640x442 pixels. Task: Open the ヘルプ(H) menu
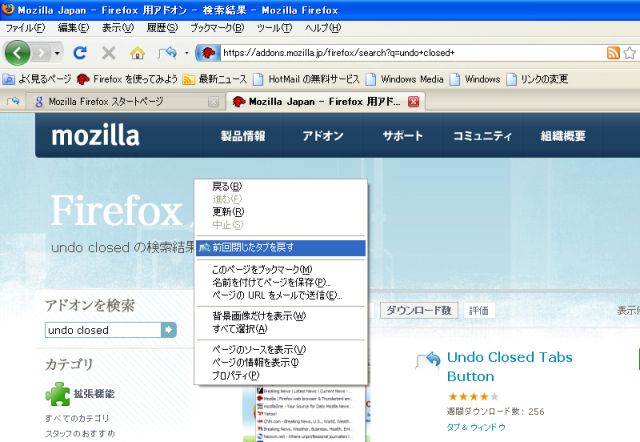click(323, 28)
